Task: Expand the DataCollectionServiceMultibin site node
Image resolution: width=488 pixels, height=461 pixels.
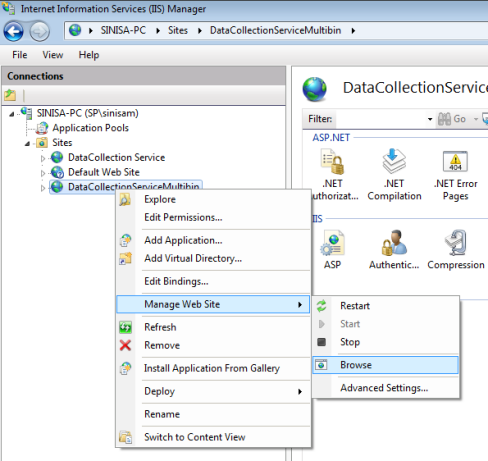Action: 43,188
